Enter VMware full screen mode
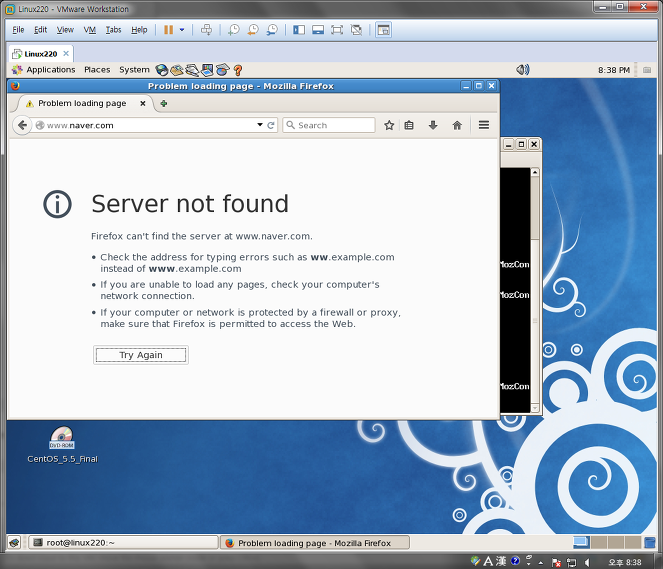Screen dimensions: 663x569 tap(337, 30)
